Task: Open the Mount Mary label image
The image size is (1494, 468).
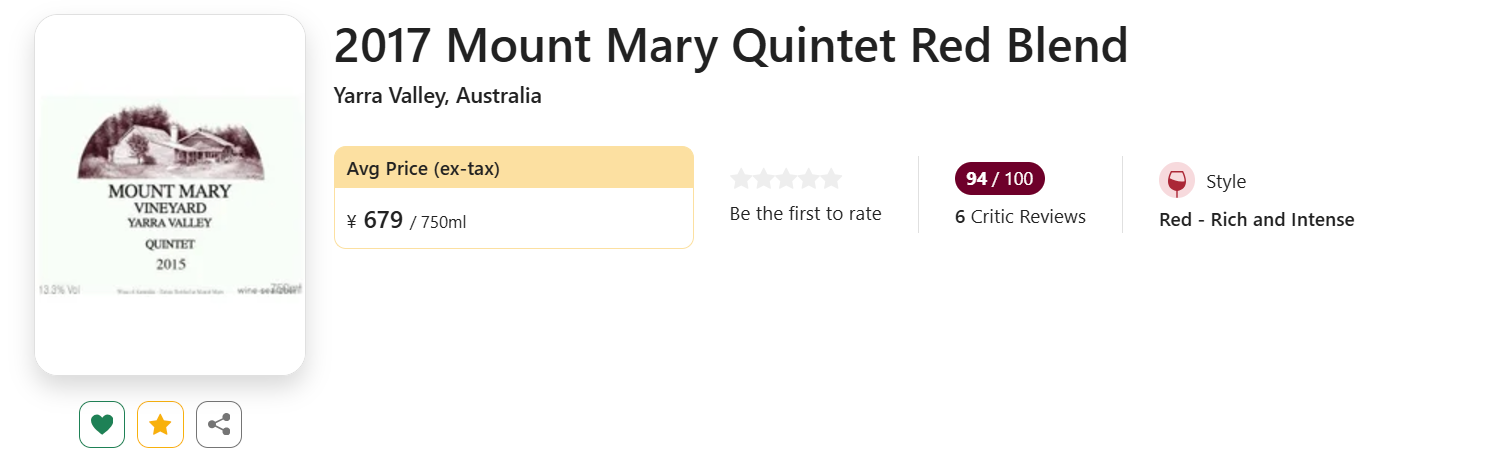Action: point(170,195)
